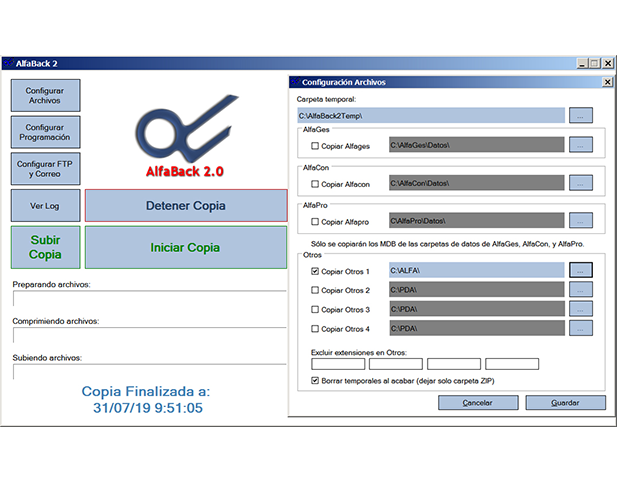Browse for the AlfaGes data folder
617x492 pixels.
pyautogui.click(x=581, y=145)
